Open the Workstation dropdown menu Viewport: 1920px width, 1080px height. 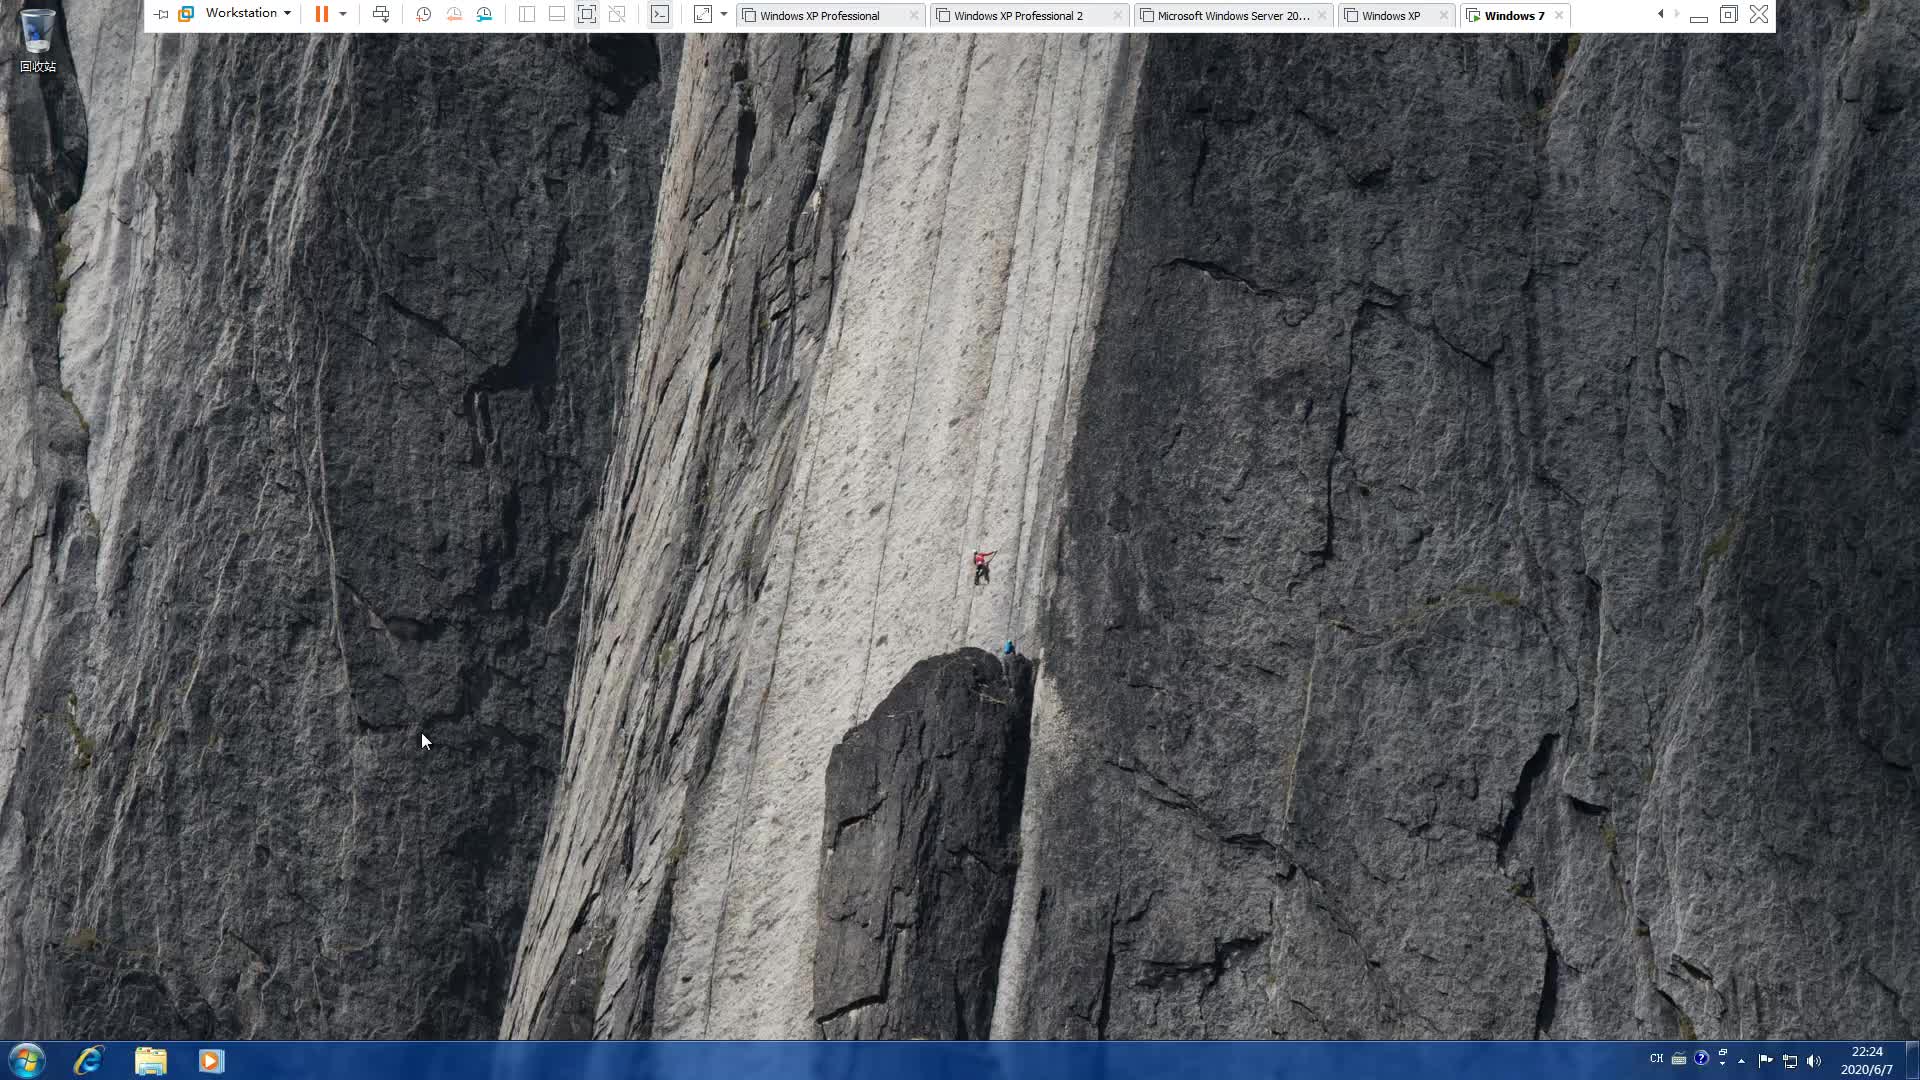[x=247, y=13]
